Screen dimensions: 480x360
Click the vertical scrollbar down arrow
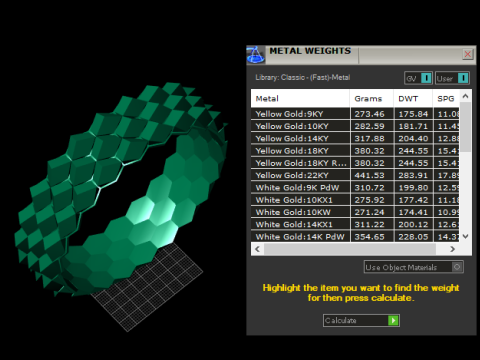point(466,236)
